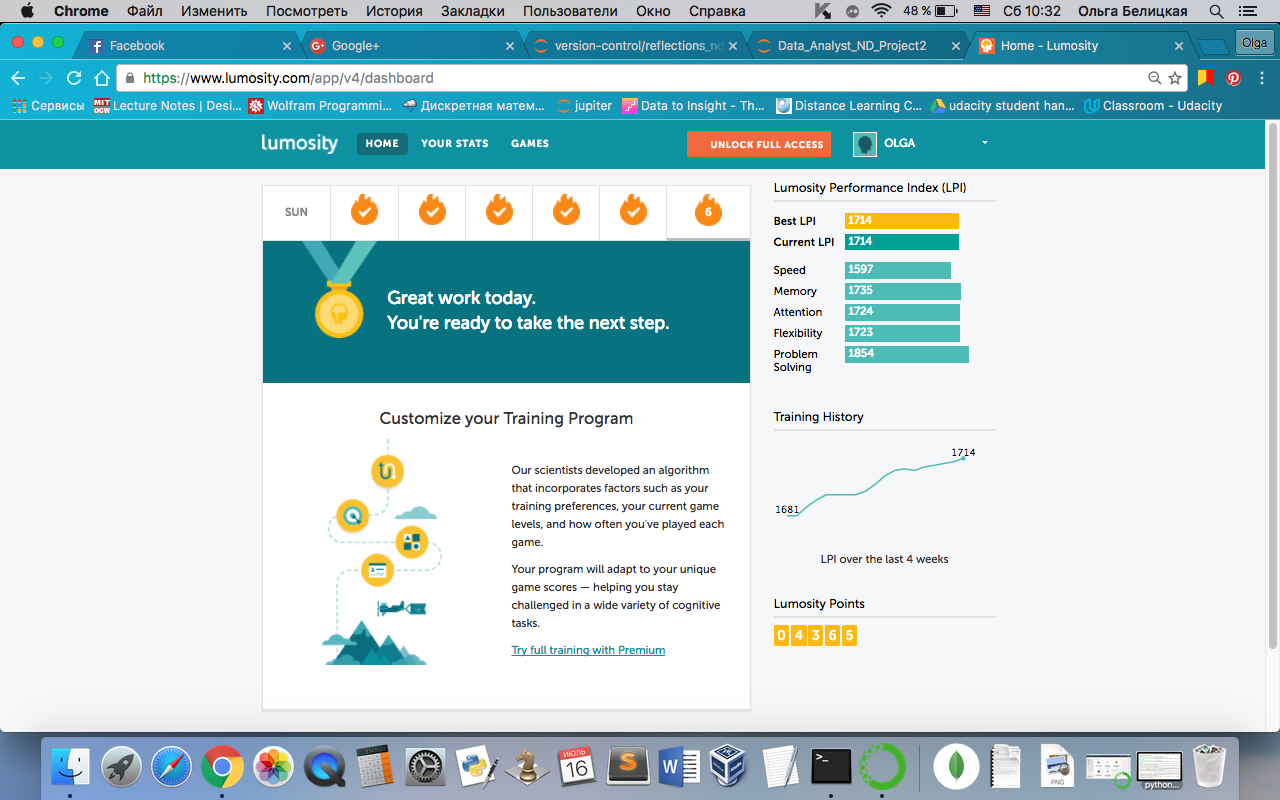The image size is (1280, 800).
Task: Open Lecture Notes MIT OCW bookmark
Action: (168, 105)
